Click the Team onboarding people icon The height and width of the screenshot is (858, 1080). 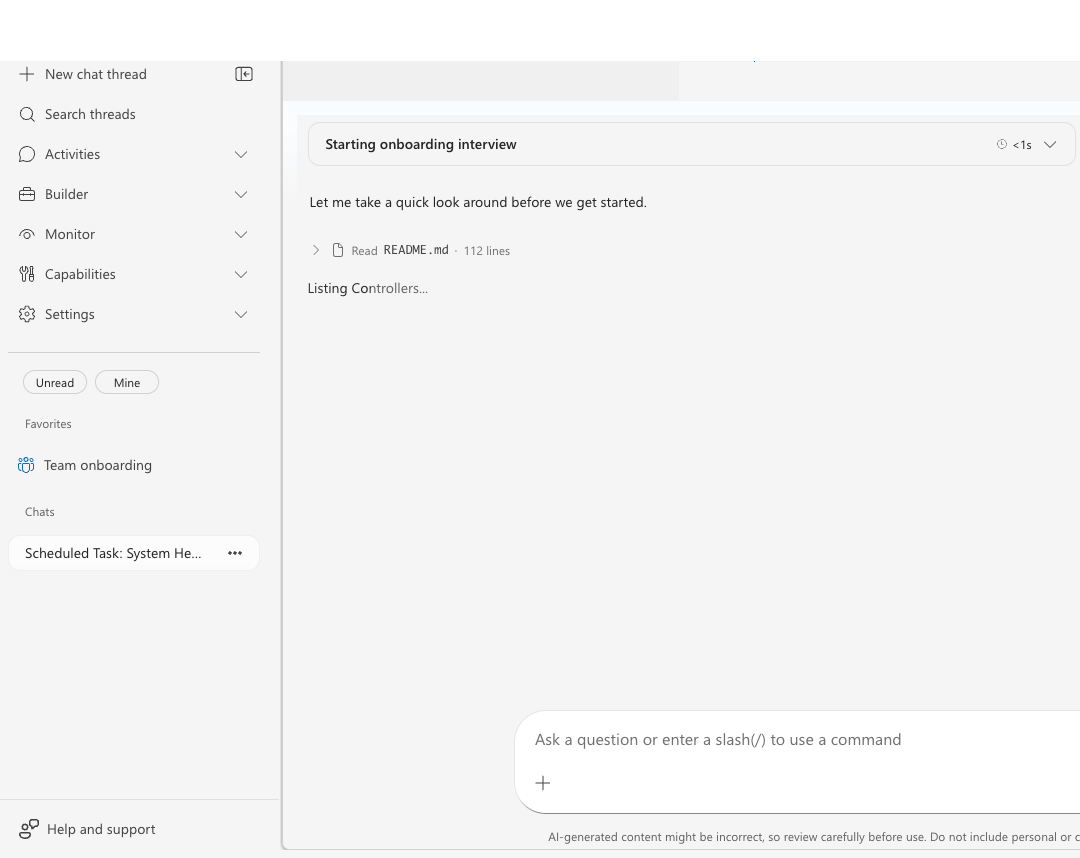point(26,465)
